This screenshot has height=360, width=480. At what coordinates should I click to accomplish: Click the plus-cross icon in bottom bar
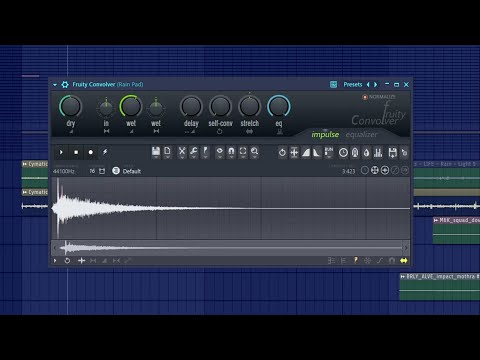click(x=81, y=261)
